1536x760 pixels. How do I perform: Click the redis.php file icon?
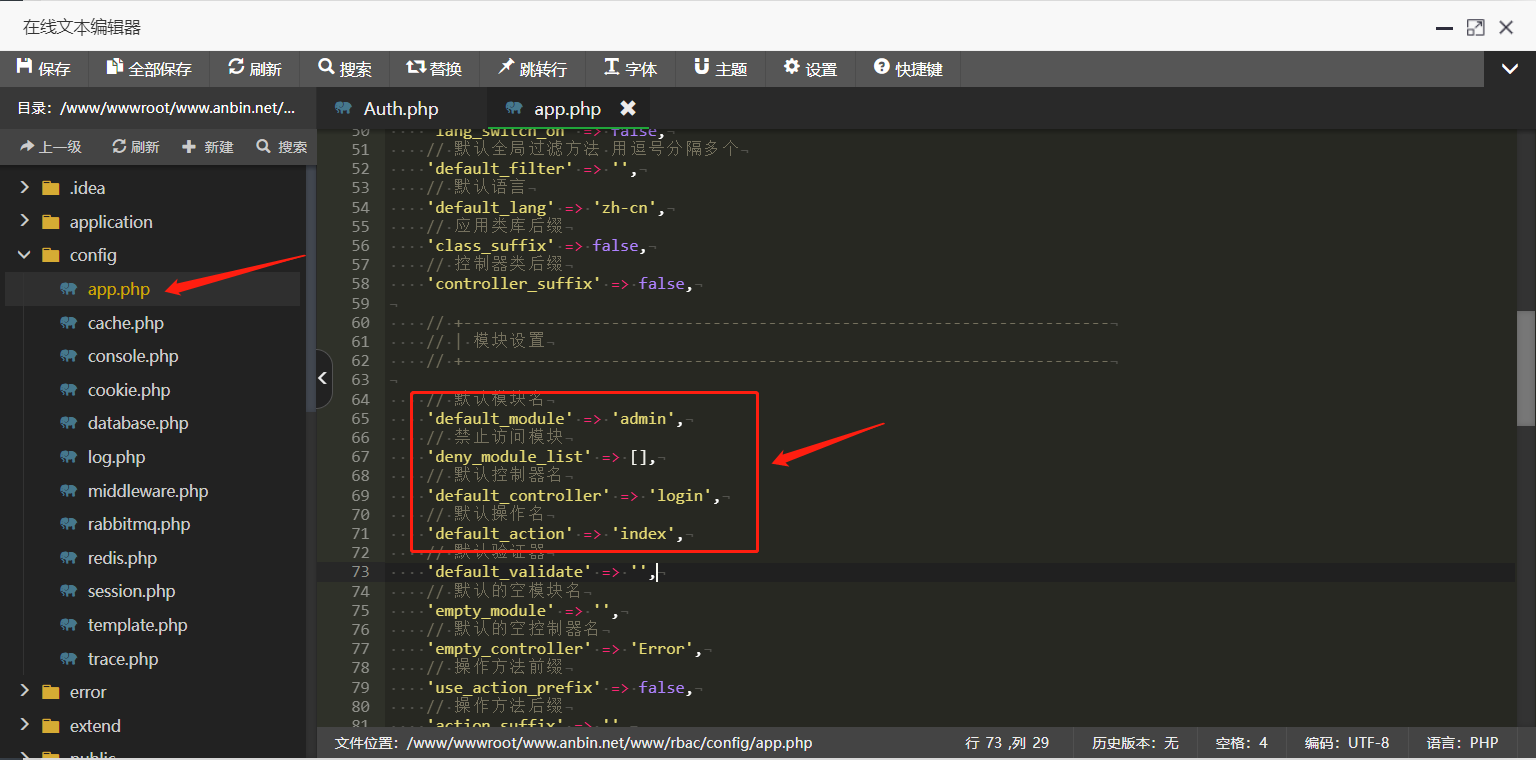(68, 558)
